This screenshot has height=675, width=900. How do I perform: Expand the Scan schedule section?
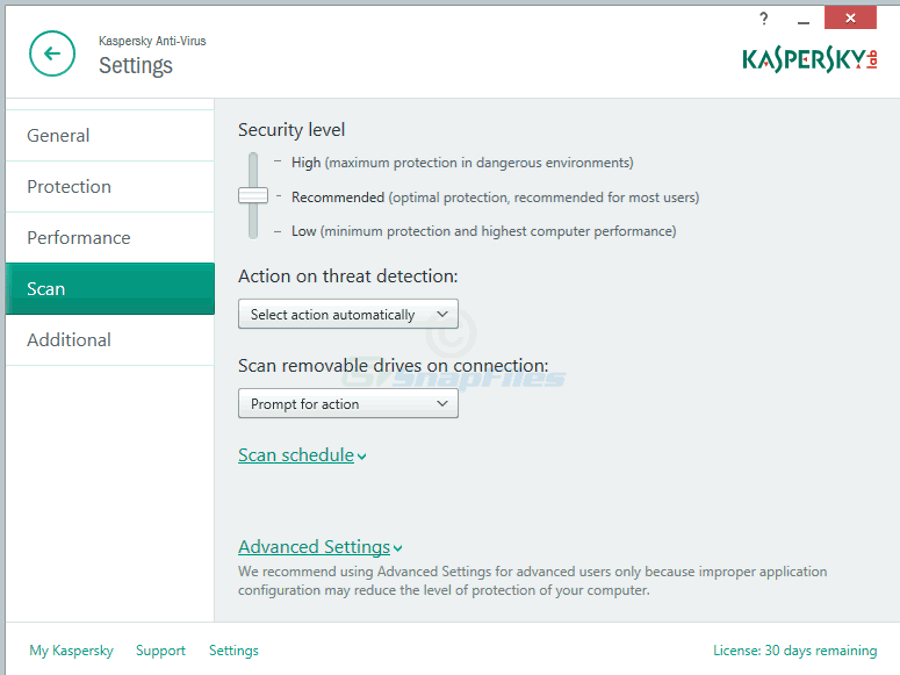(x=302, y=455)
